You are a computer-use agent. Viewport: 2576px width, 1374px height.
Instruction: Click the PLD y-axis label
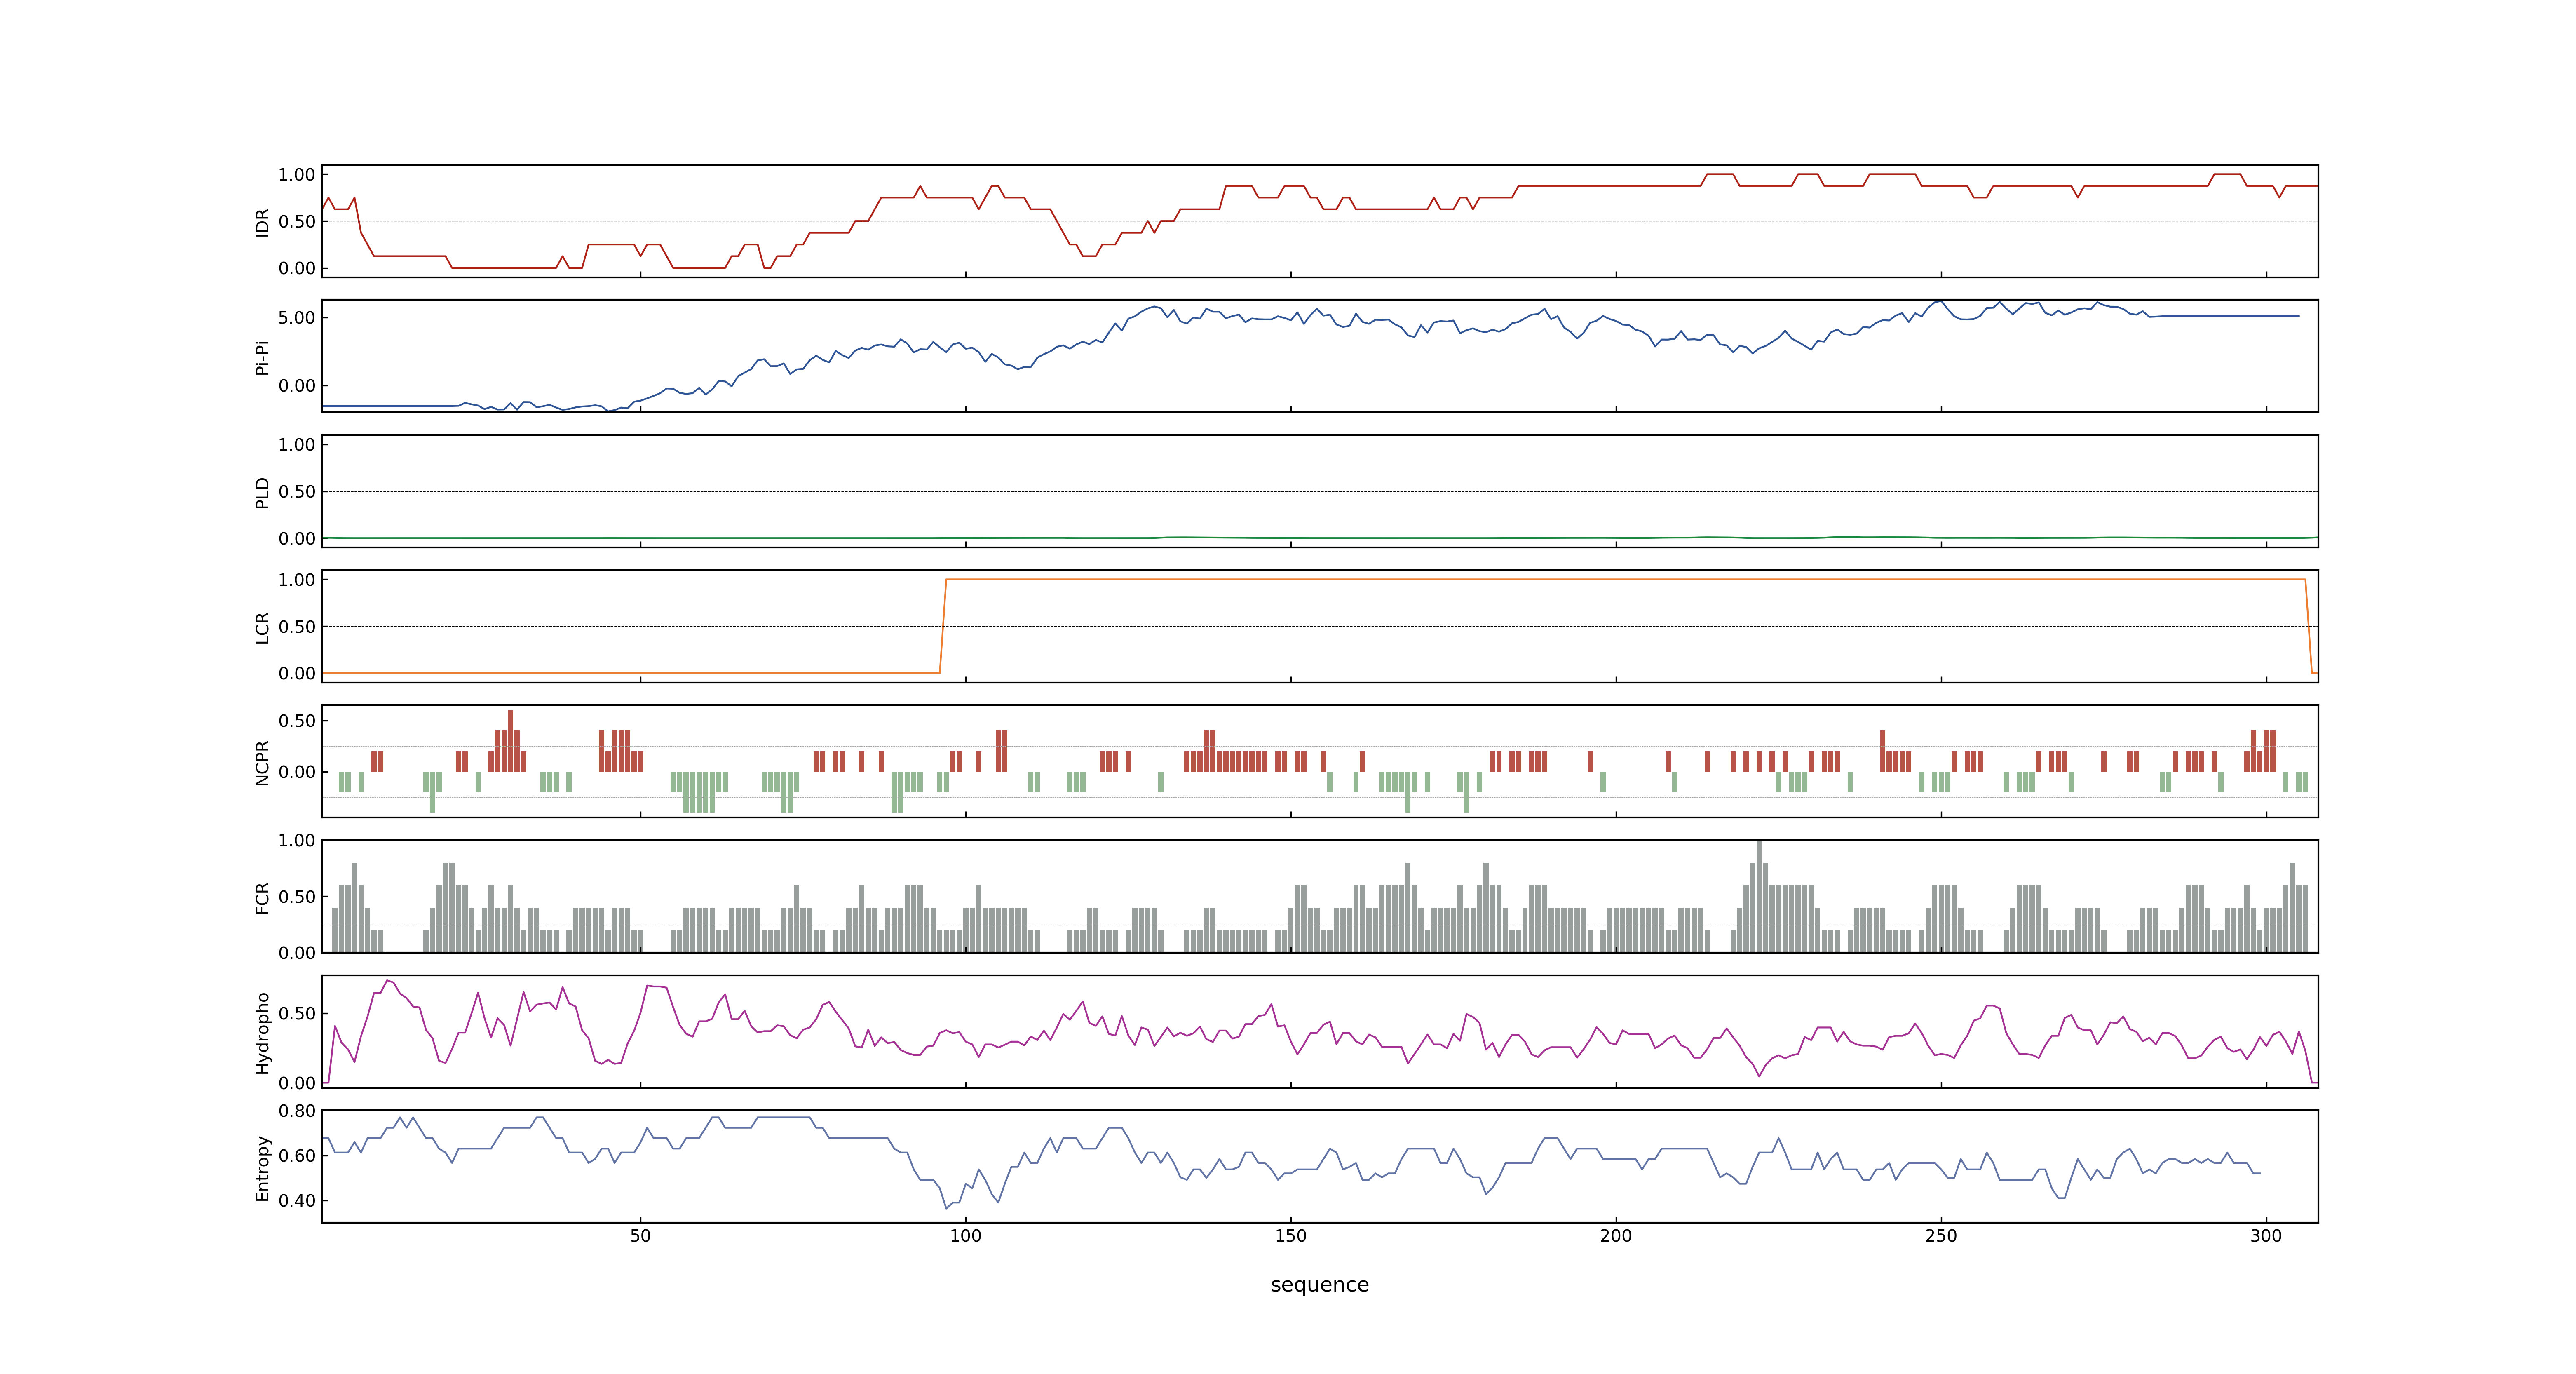(262, 492)
